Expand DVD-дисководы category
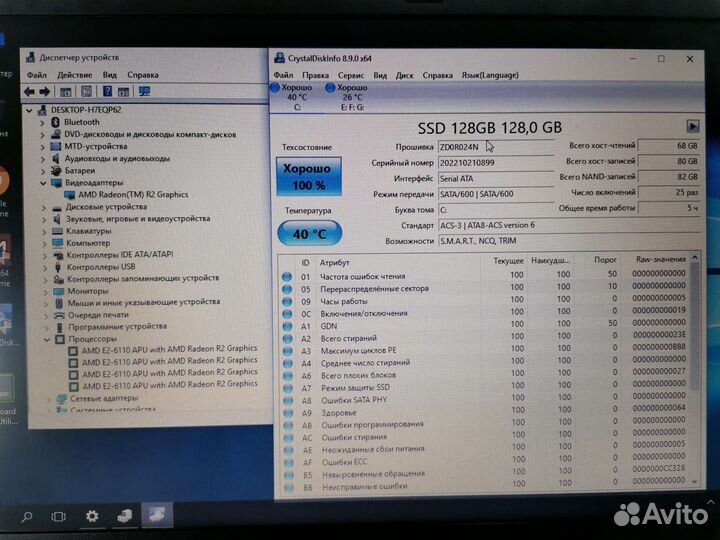720x540 pixels. (42, 135)
